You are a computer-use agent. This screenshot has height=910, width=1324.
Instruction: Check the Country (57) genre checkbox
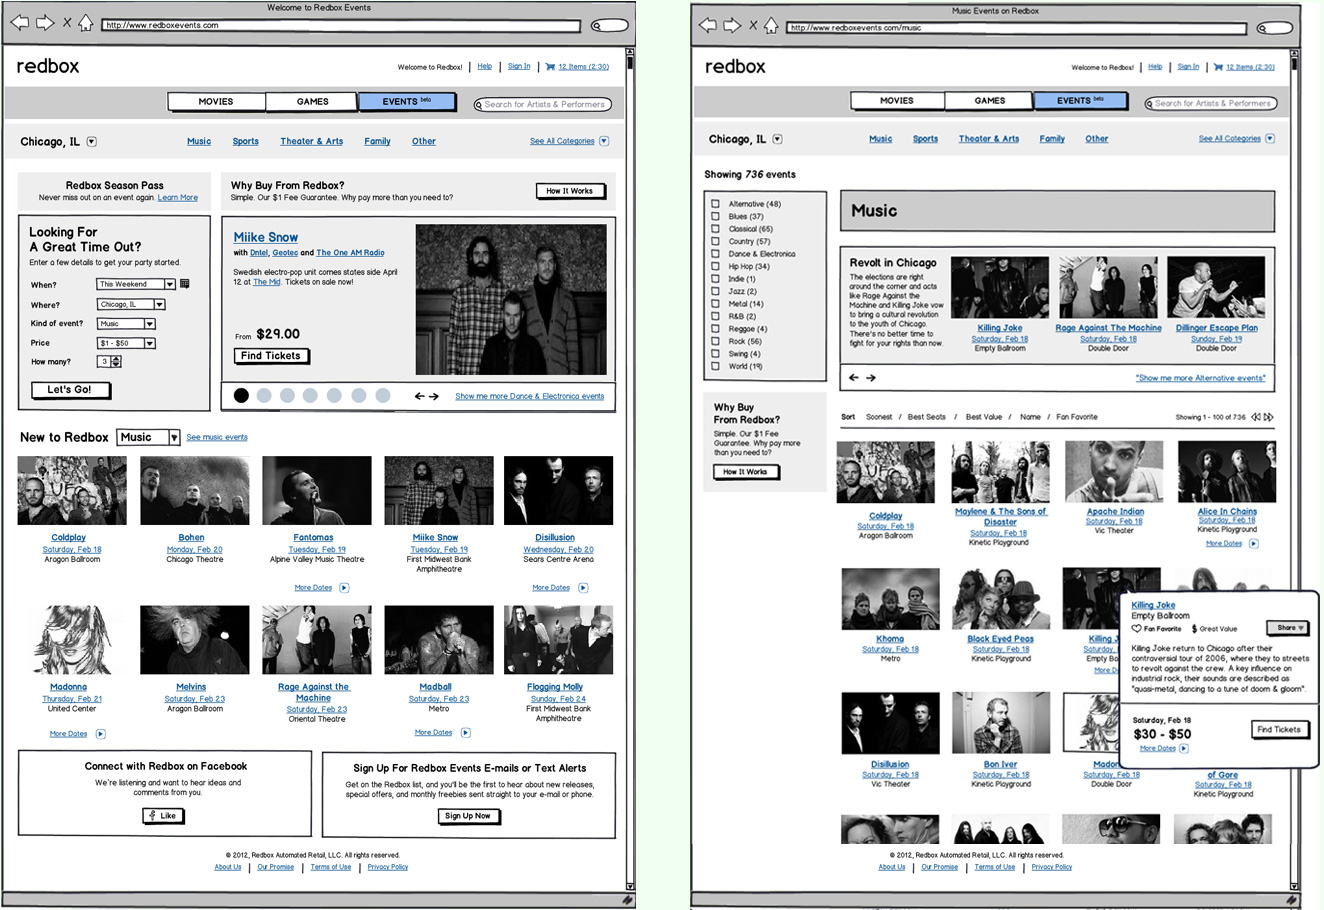pyautogui.click(x=715, y=241)
